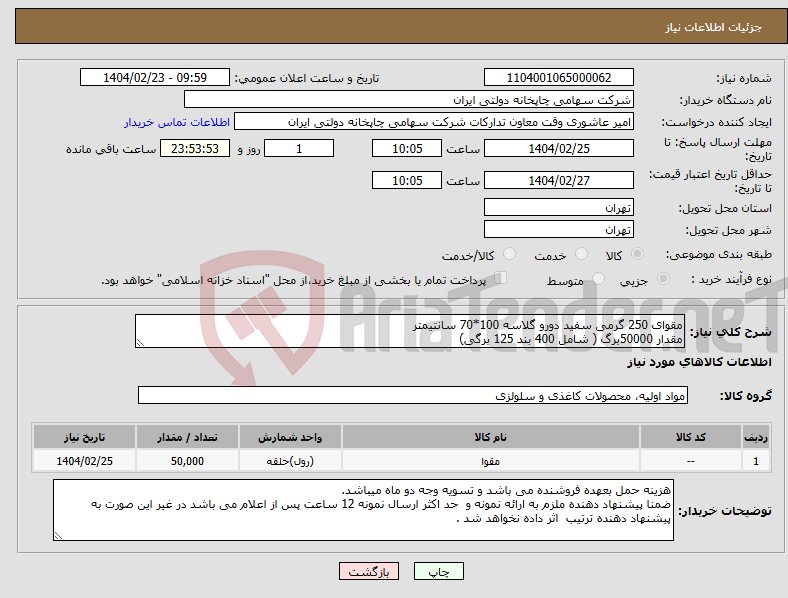
Task: Click the ردیف column header
Action: click(x=756, y=437)
